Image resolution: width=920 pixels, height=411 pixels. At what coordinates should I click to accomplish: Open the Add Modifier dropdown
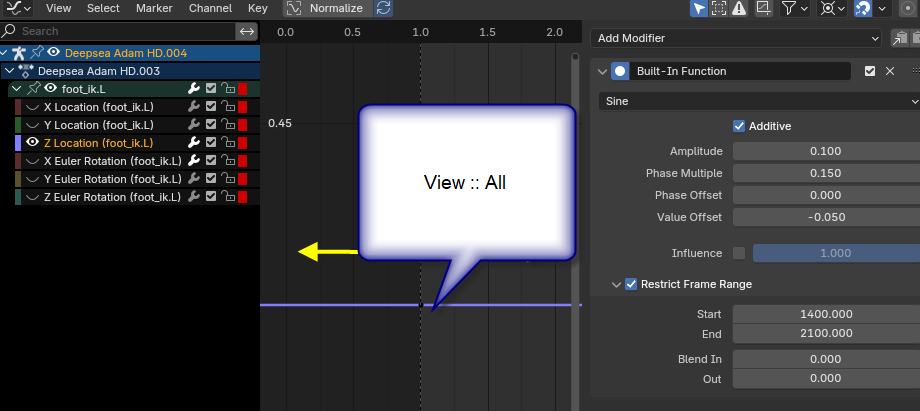(736, 38)
